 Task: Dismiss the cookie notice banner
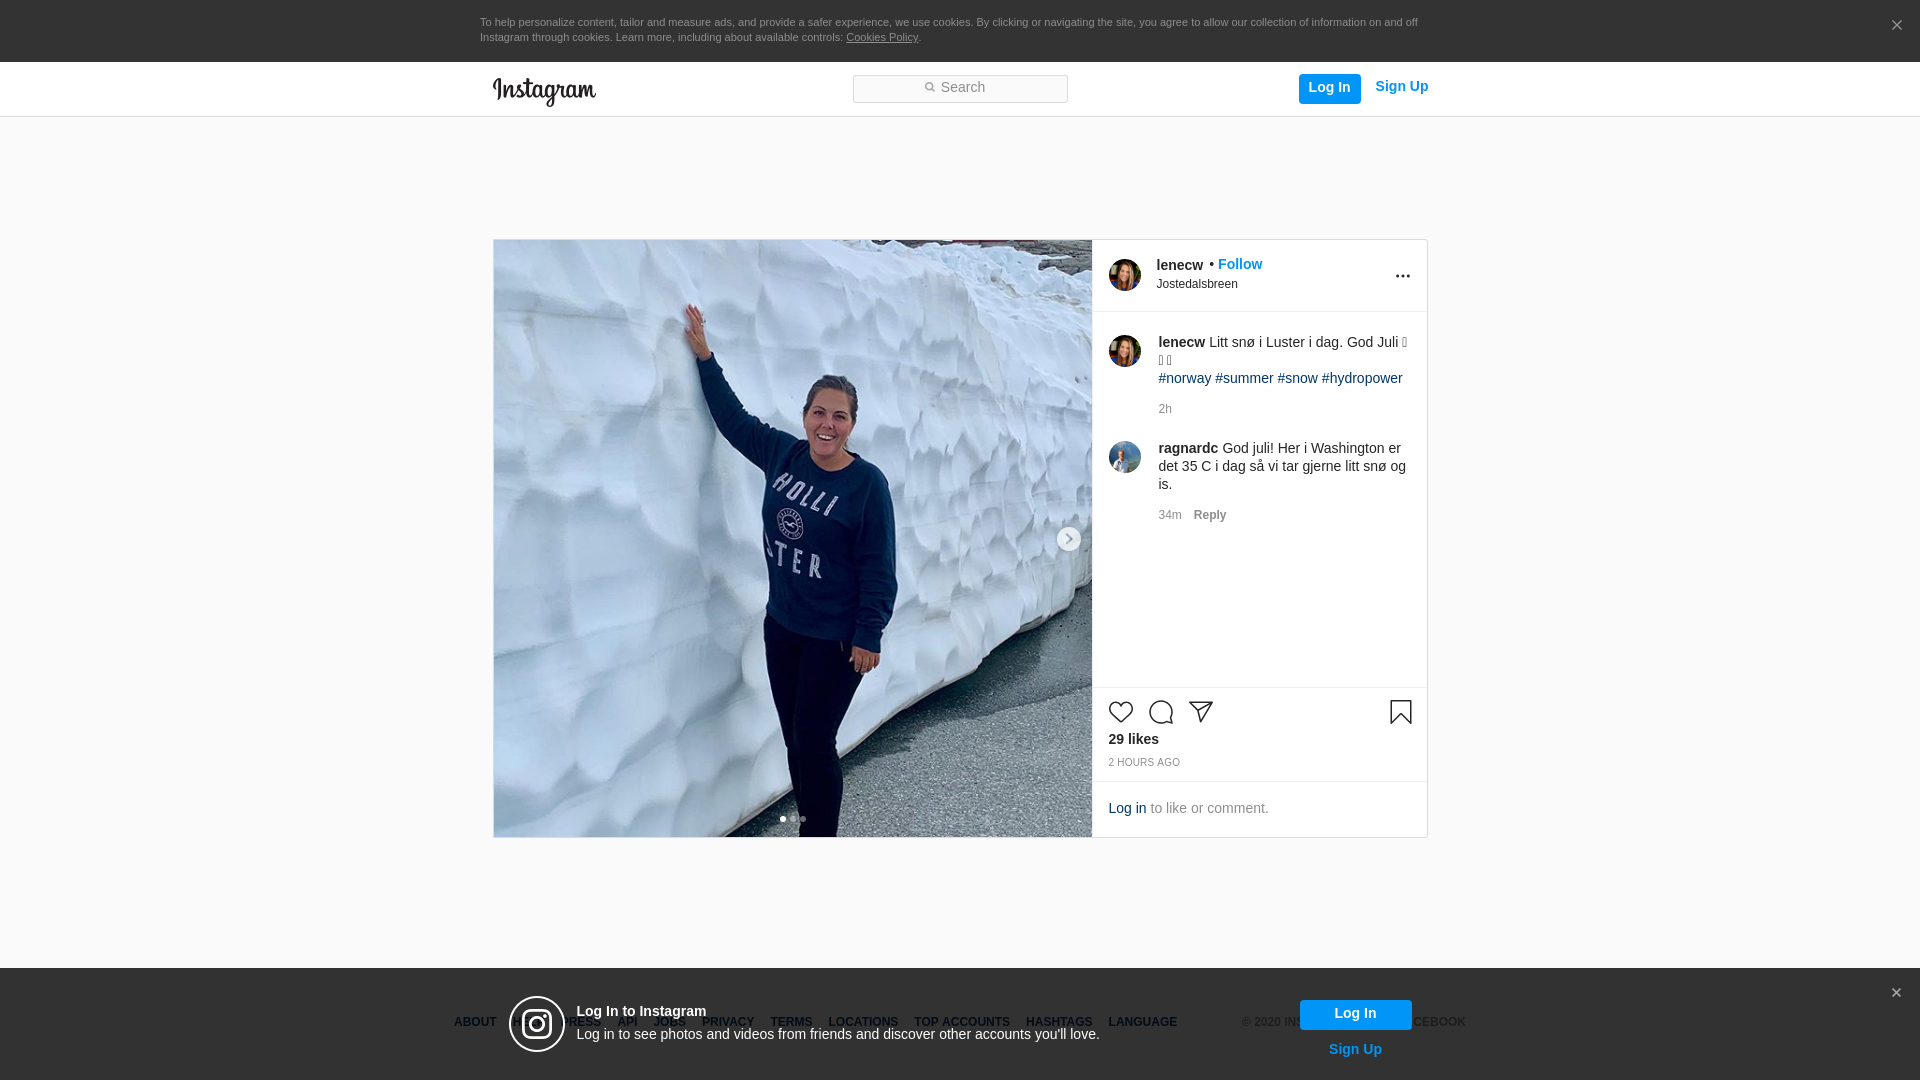[1896, 26]
